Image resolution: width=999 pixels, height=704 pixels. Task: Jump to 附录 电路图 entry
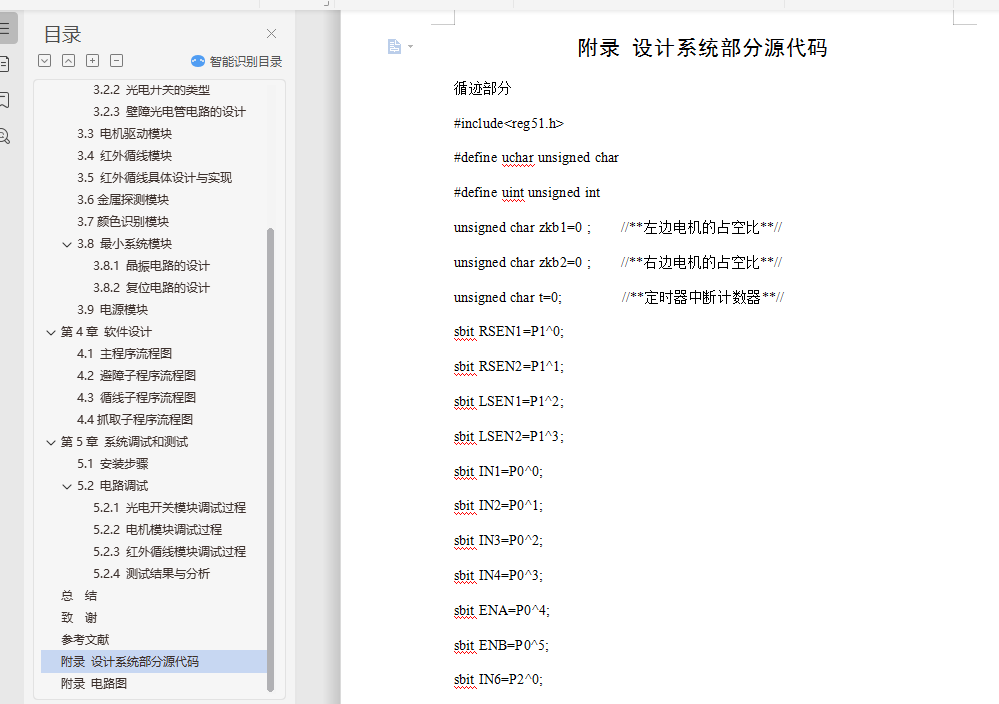pos(94,684)
